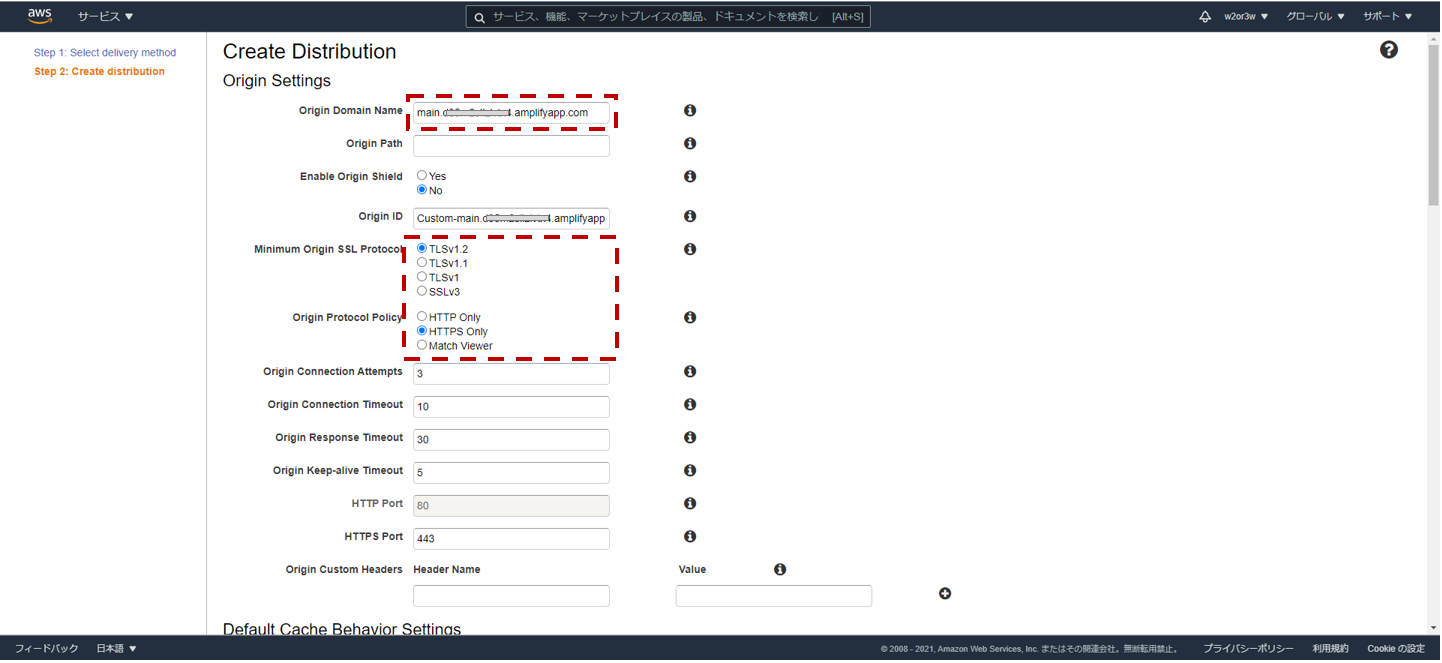Click the search magnifier icon
Screen dimensions: 1442x663
pyautogui.click(x=480, y=17)
